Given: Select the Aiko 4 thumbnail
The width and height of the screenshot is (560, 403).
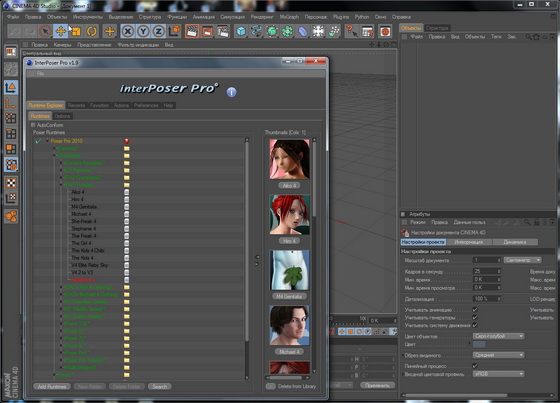Looking at the screenshot, I should tap(289, 159).
